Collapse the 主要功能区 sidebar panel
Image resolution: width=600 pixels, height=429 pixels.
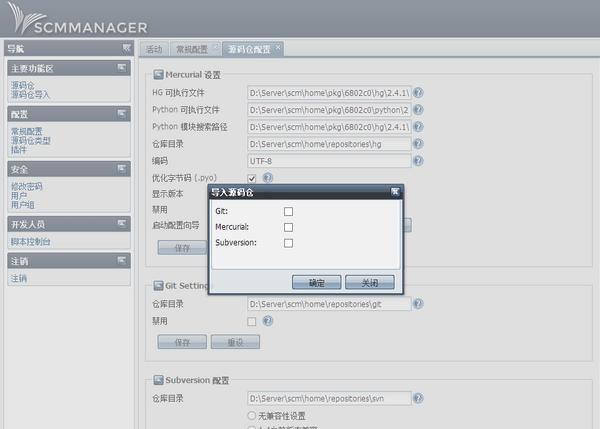click(122, 68)
